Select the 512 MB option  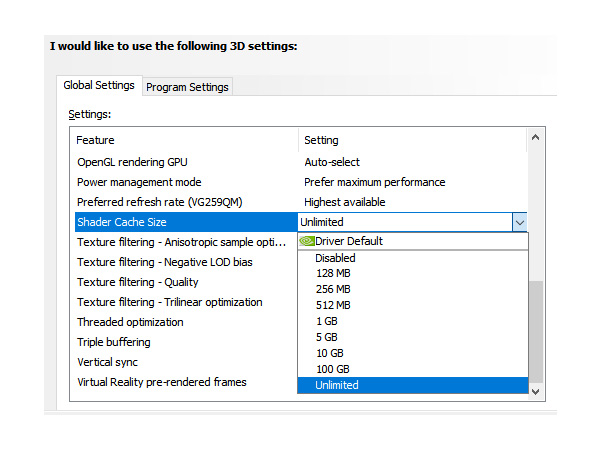point(333,305)
